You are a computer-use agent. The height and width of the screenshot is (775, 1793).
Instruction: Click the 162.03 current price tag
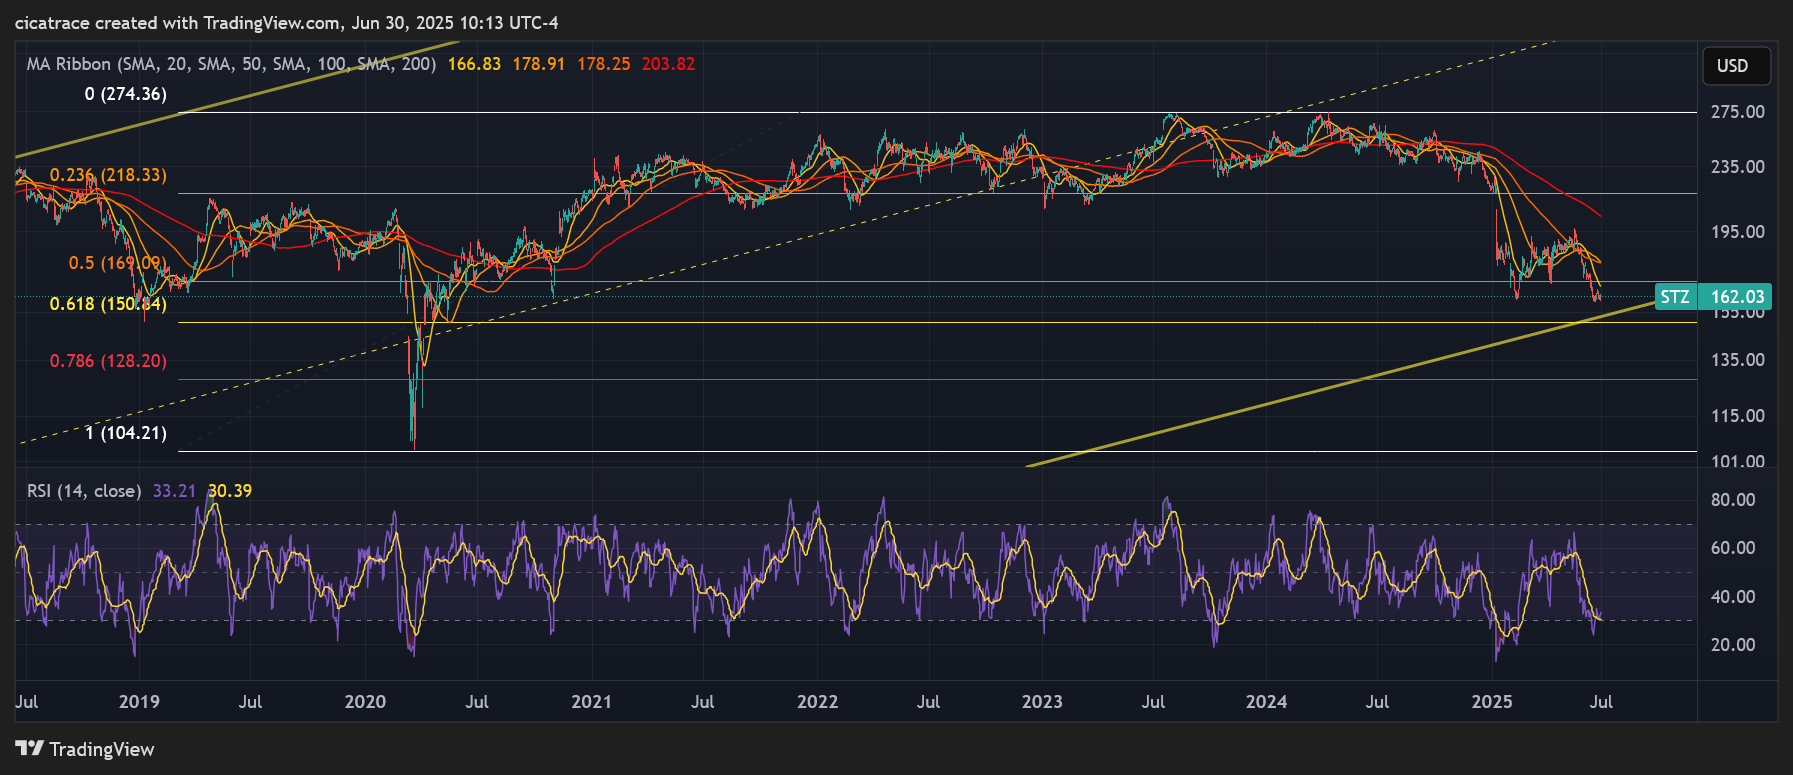1737,297
